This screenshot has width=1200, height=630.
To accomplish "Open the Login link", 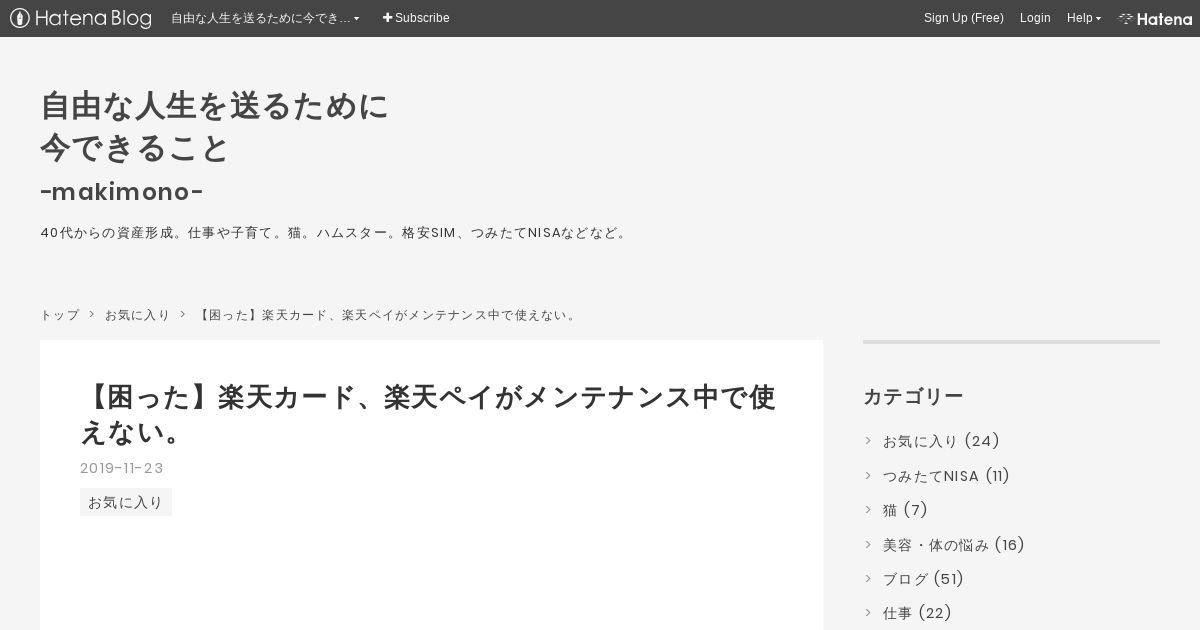I will [1035, 18].
